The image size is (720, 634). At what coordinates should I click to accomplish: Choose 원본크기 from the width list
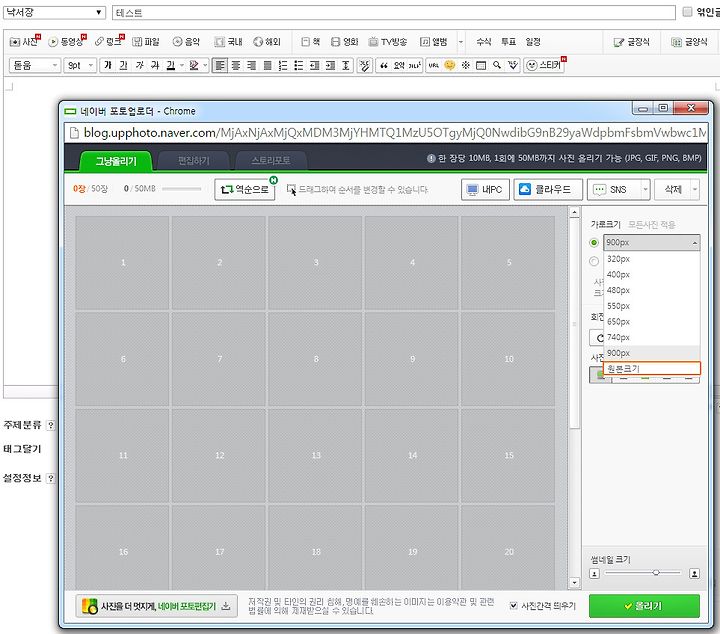point(652,368)
